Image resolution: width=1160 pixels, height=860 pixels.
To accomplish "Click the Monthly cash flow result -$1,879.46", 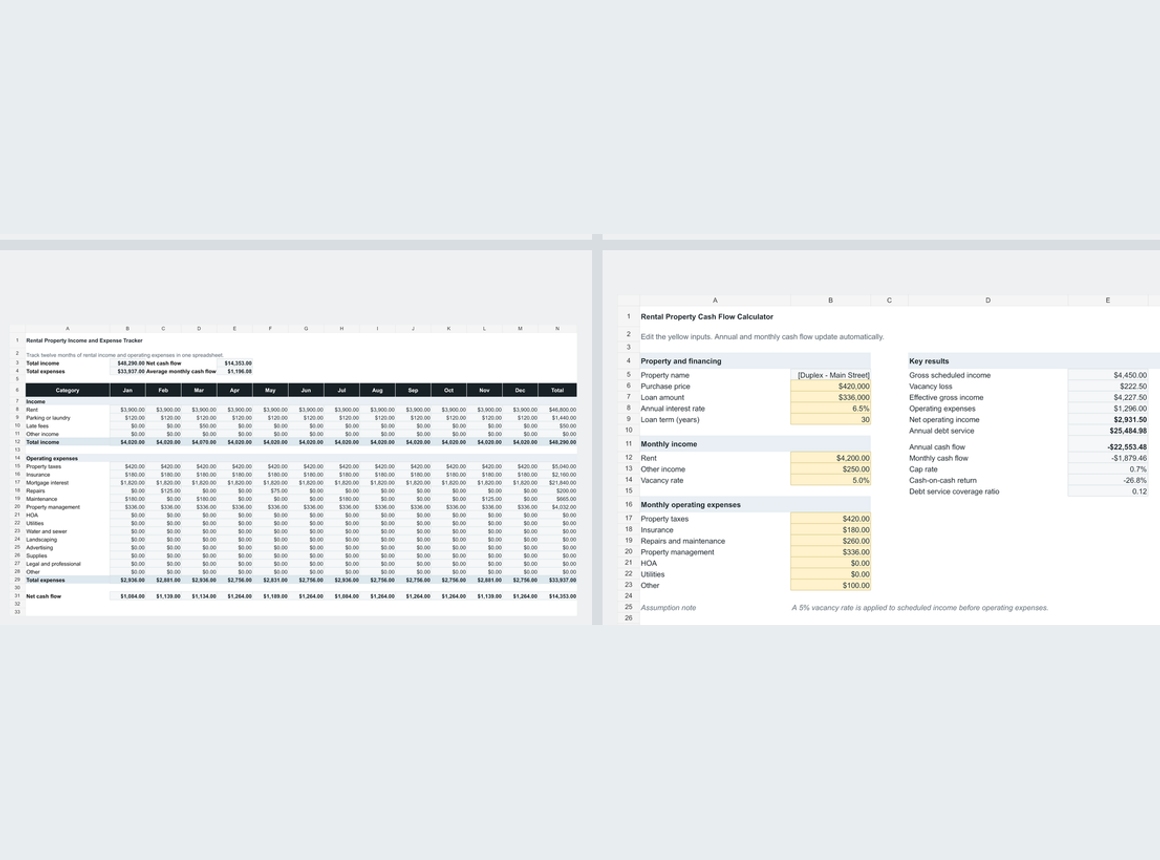I will pyautogui.click(x=1107, y=458).
